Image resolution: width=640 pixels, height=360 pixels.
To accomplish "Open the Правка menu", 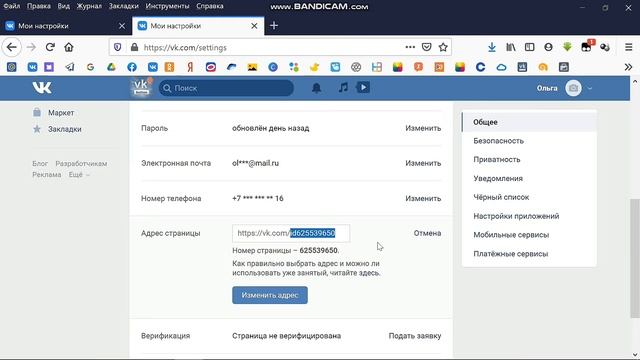I will (39, 6).
